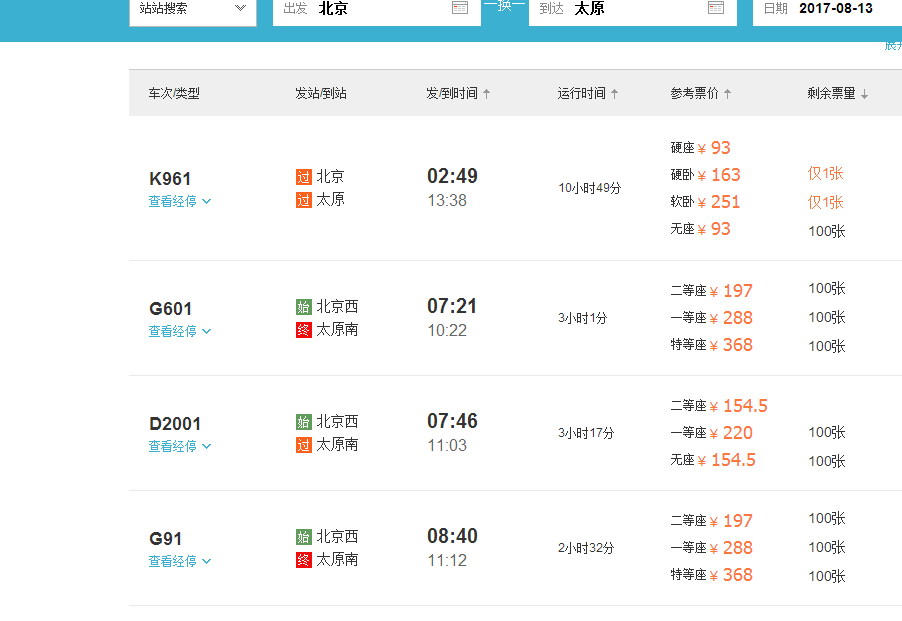The image size is (902, 621).
Task: Click the 车次/类型 column header
Action: pos(174,94)
